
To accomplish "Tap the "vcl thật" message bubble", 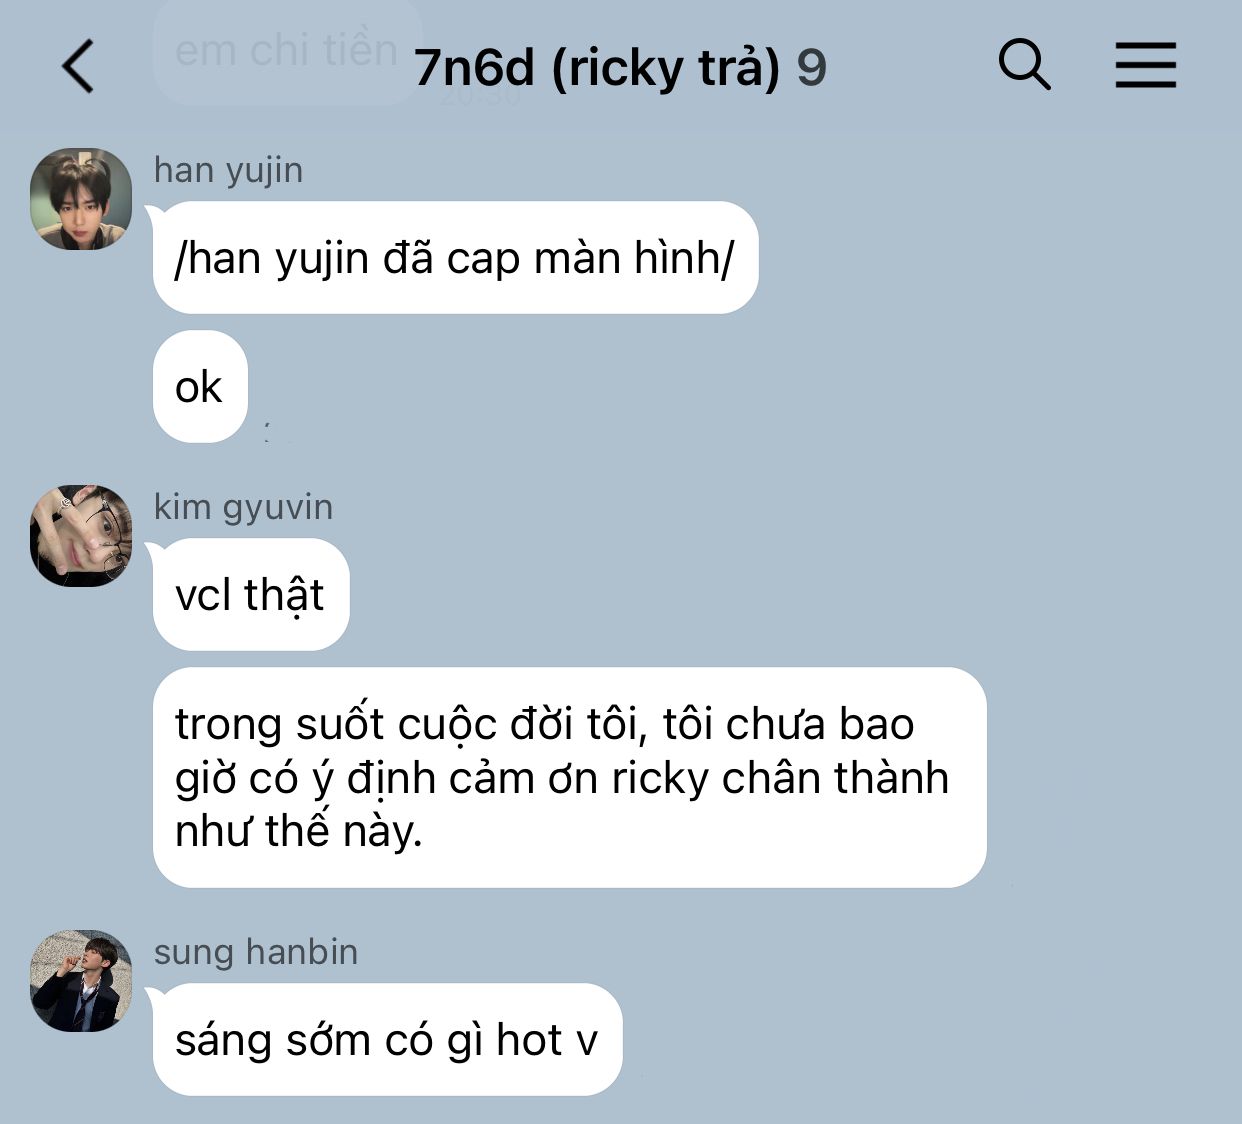I will click(251, 595).
